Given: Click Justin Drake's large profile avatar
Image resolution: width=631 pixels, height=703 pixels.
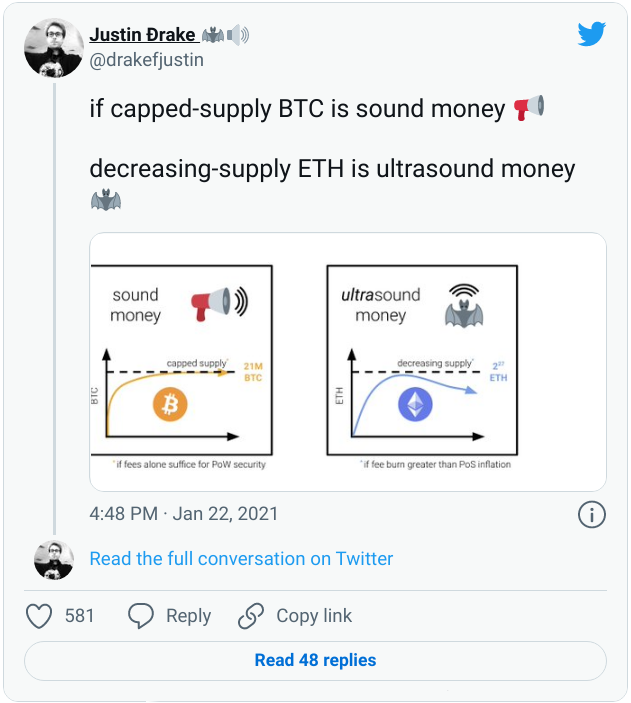Looking at the screenshot, I should pyautogui.click(x=53, y=47).
